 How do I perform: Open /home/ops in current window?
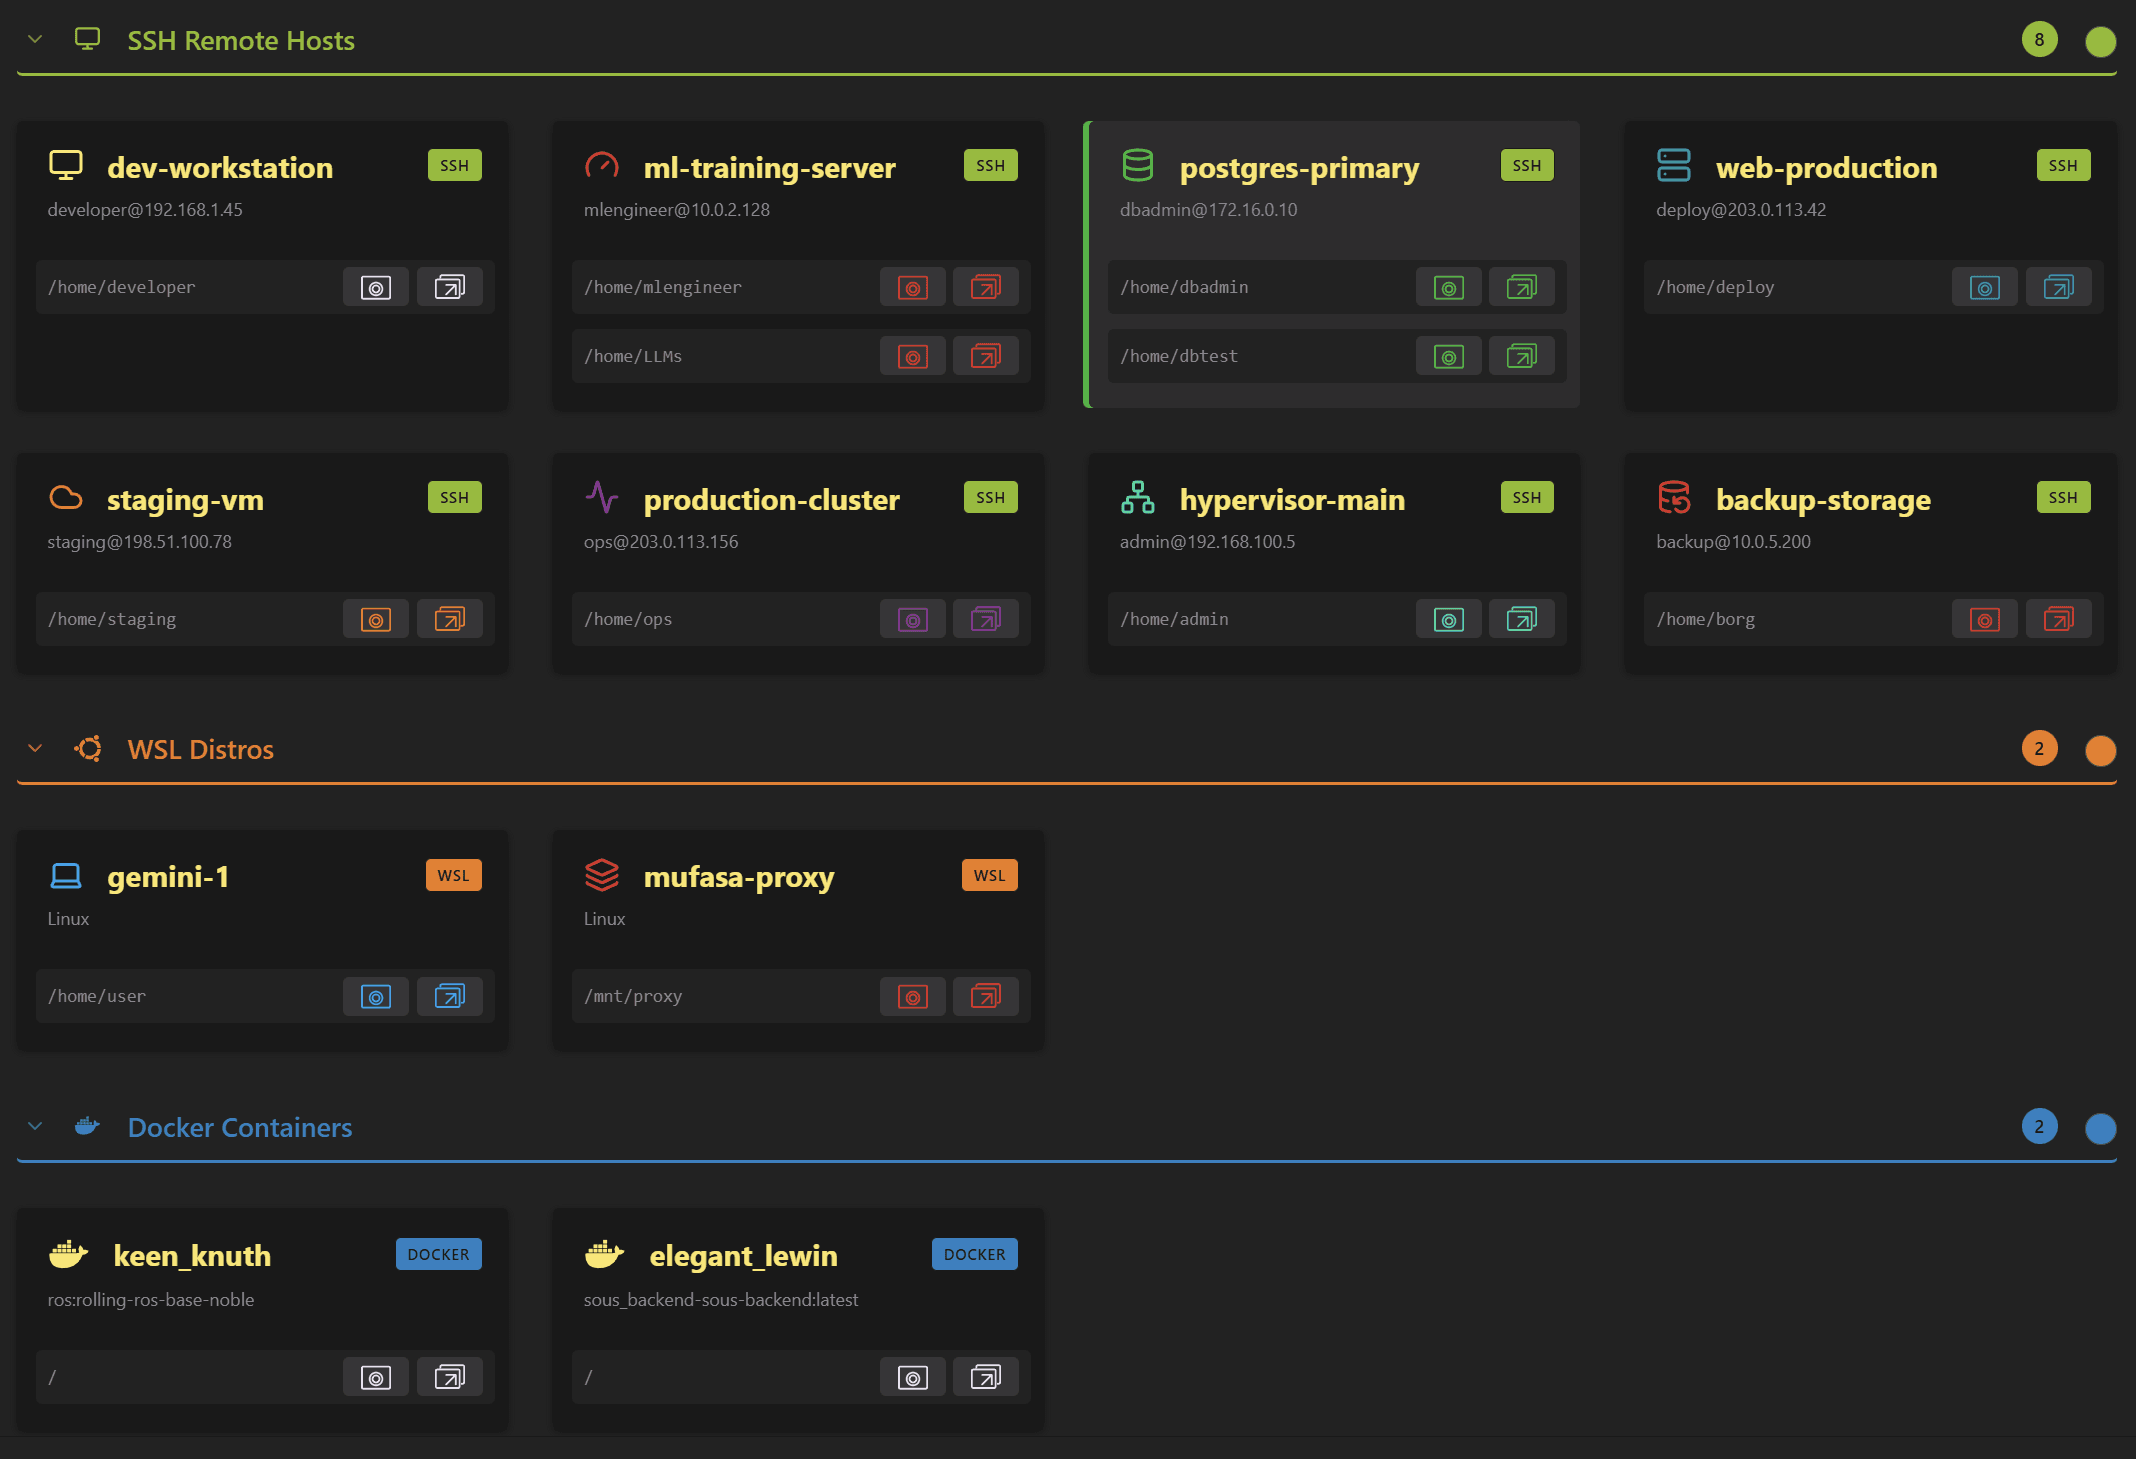pos(912,620)
